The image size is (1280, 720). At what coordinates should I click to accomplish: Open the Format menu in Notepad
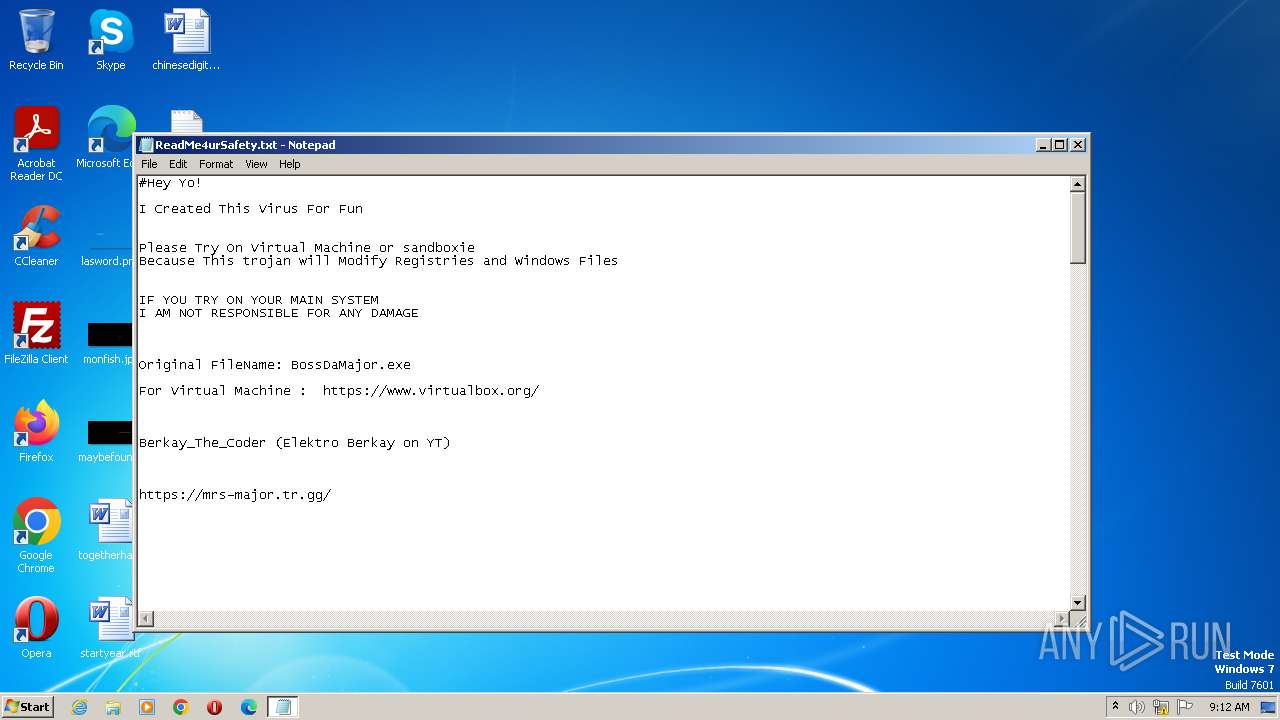coord(216,164)
